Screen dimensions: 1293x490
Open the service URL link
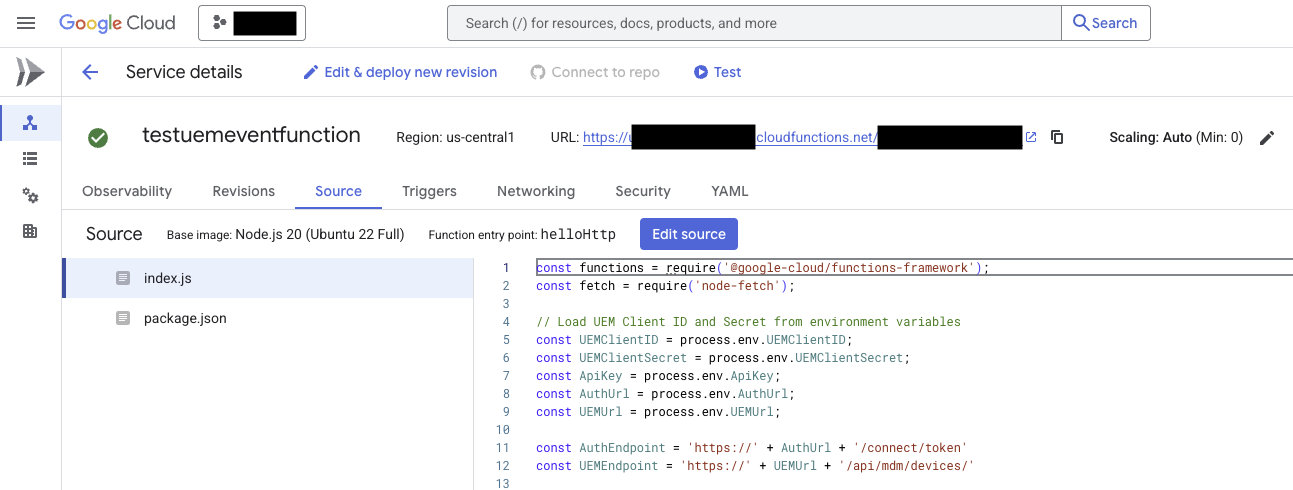[803, 138]
